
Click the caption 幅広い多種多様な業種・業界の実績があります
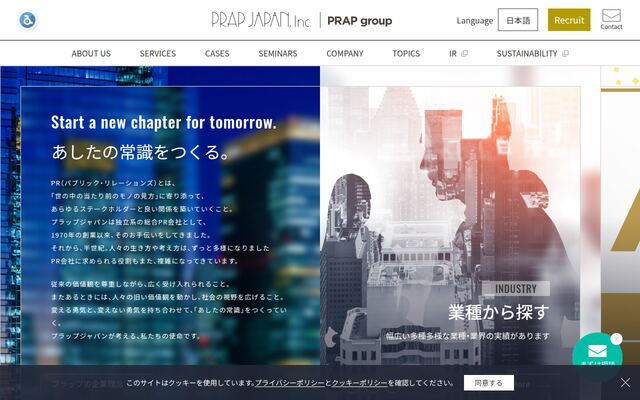pos(468,336)
